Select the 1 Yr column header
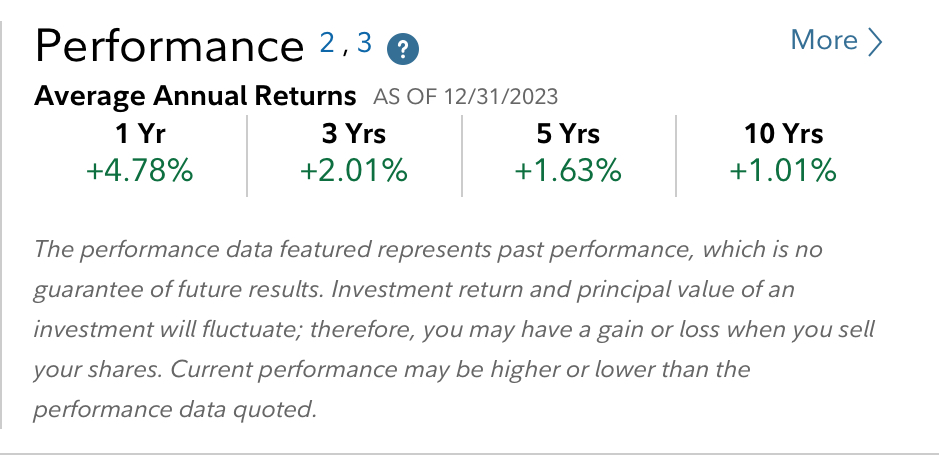Viewport: 939px width, 455px height. [x=139, y=133]
